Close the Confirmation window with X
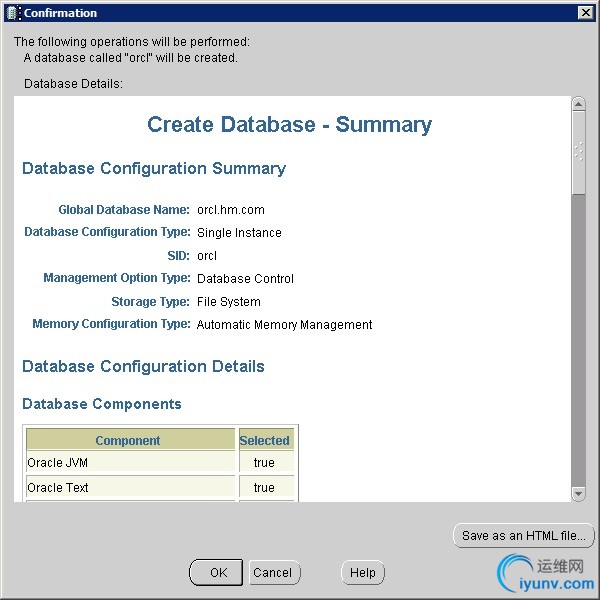This screenshot has height=600, width=600. click(x=586, y=13)
